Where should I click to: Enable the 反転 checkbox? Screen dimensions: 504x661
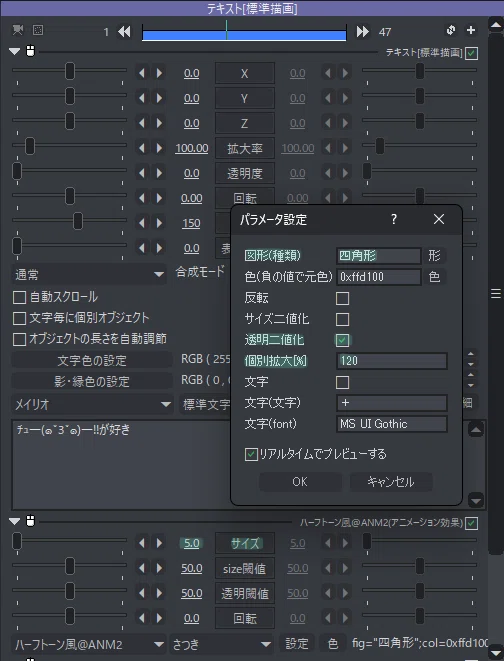click(x=342, y=298)
